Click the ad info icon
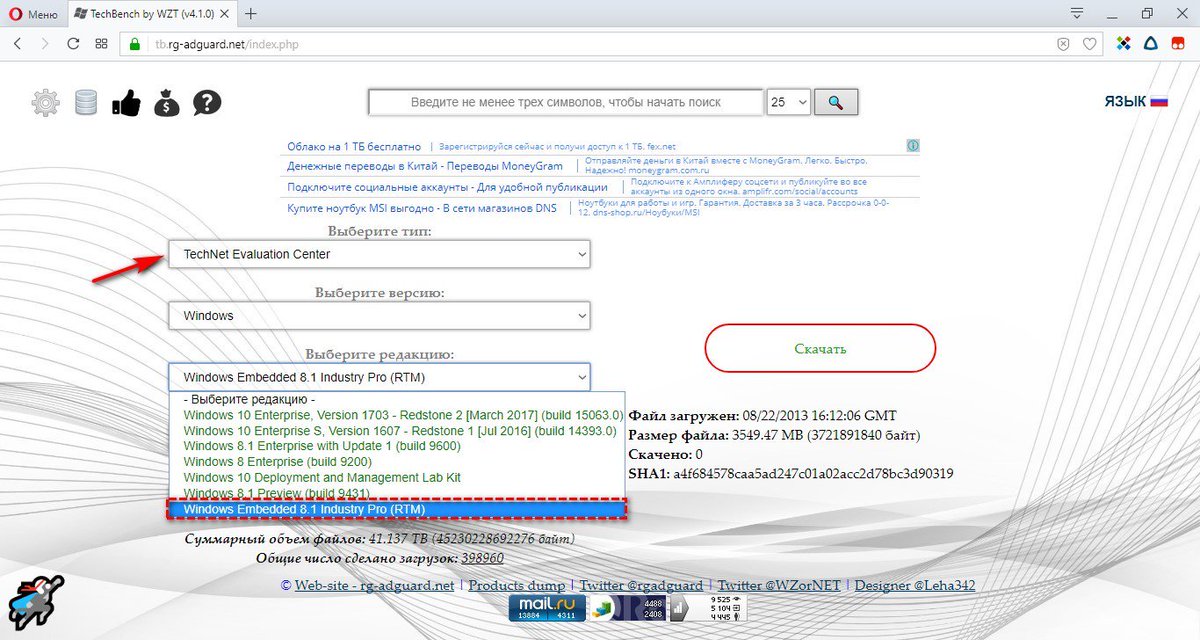1200x640 pixels. 913,145
